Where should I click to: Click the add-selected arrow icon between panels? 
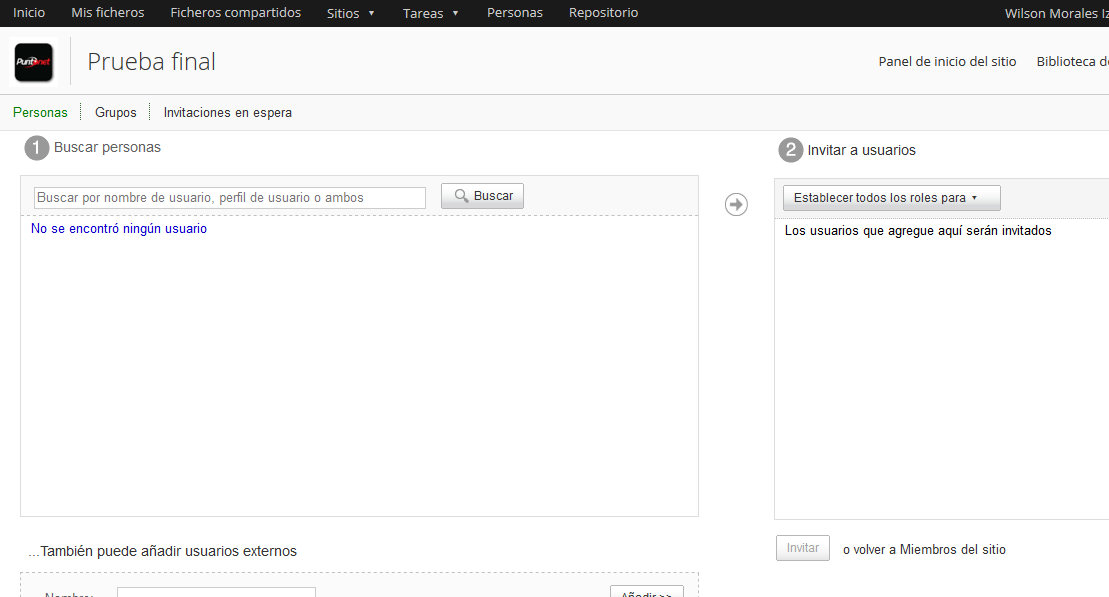coord(736,204)
